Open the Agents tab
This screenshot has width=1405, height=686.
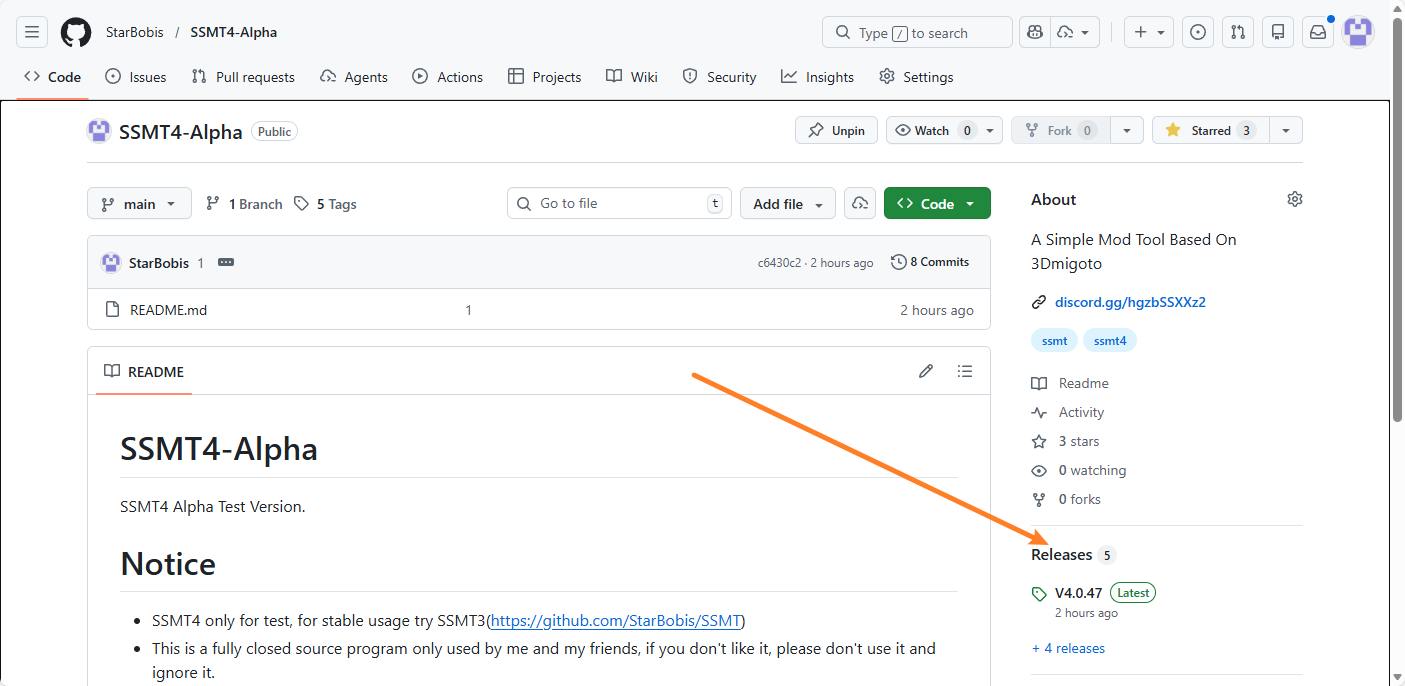pos(354,77)
